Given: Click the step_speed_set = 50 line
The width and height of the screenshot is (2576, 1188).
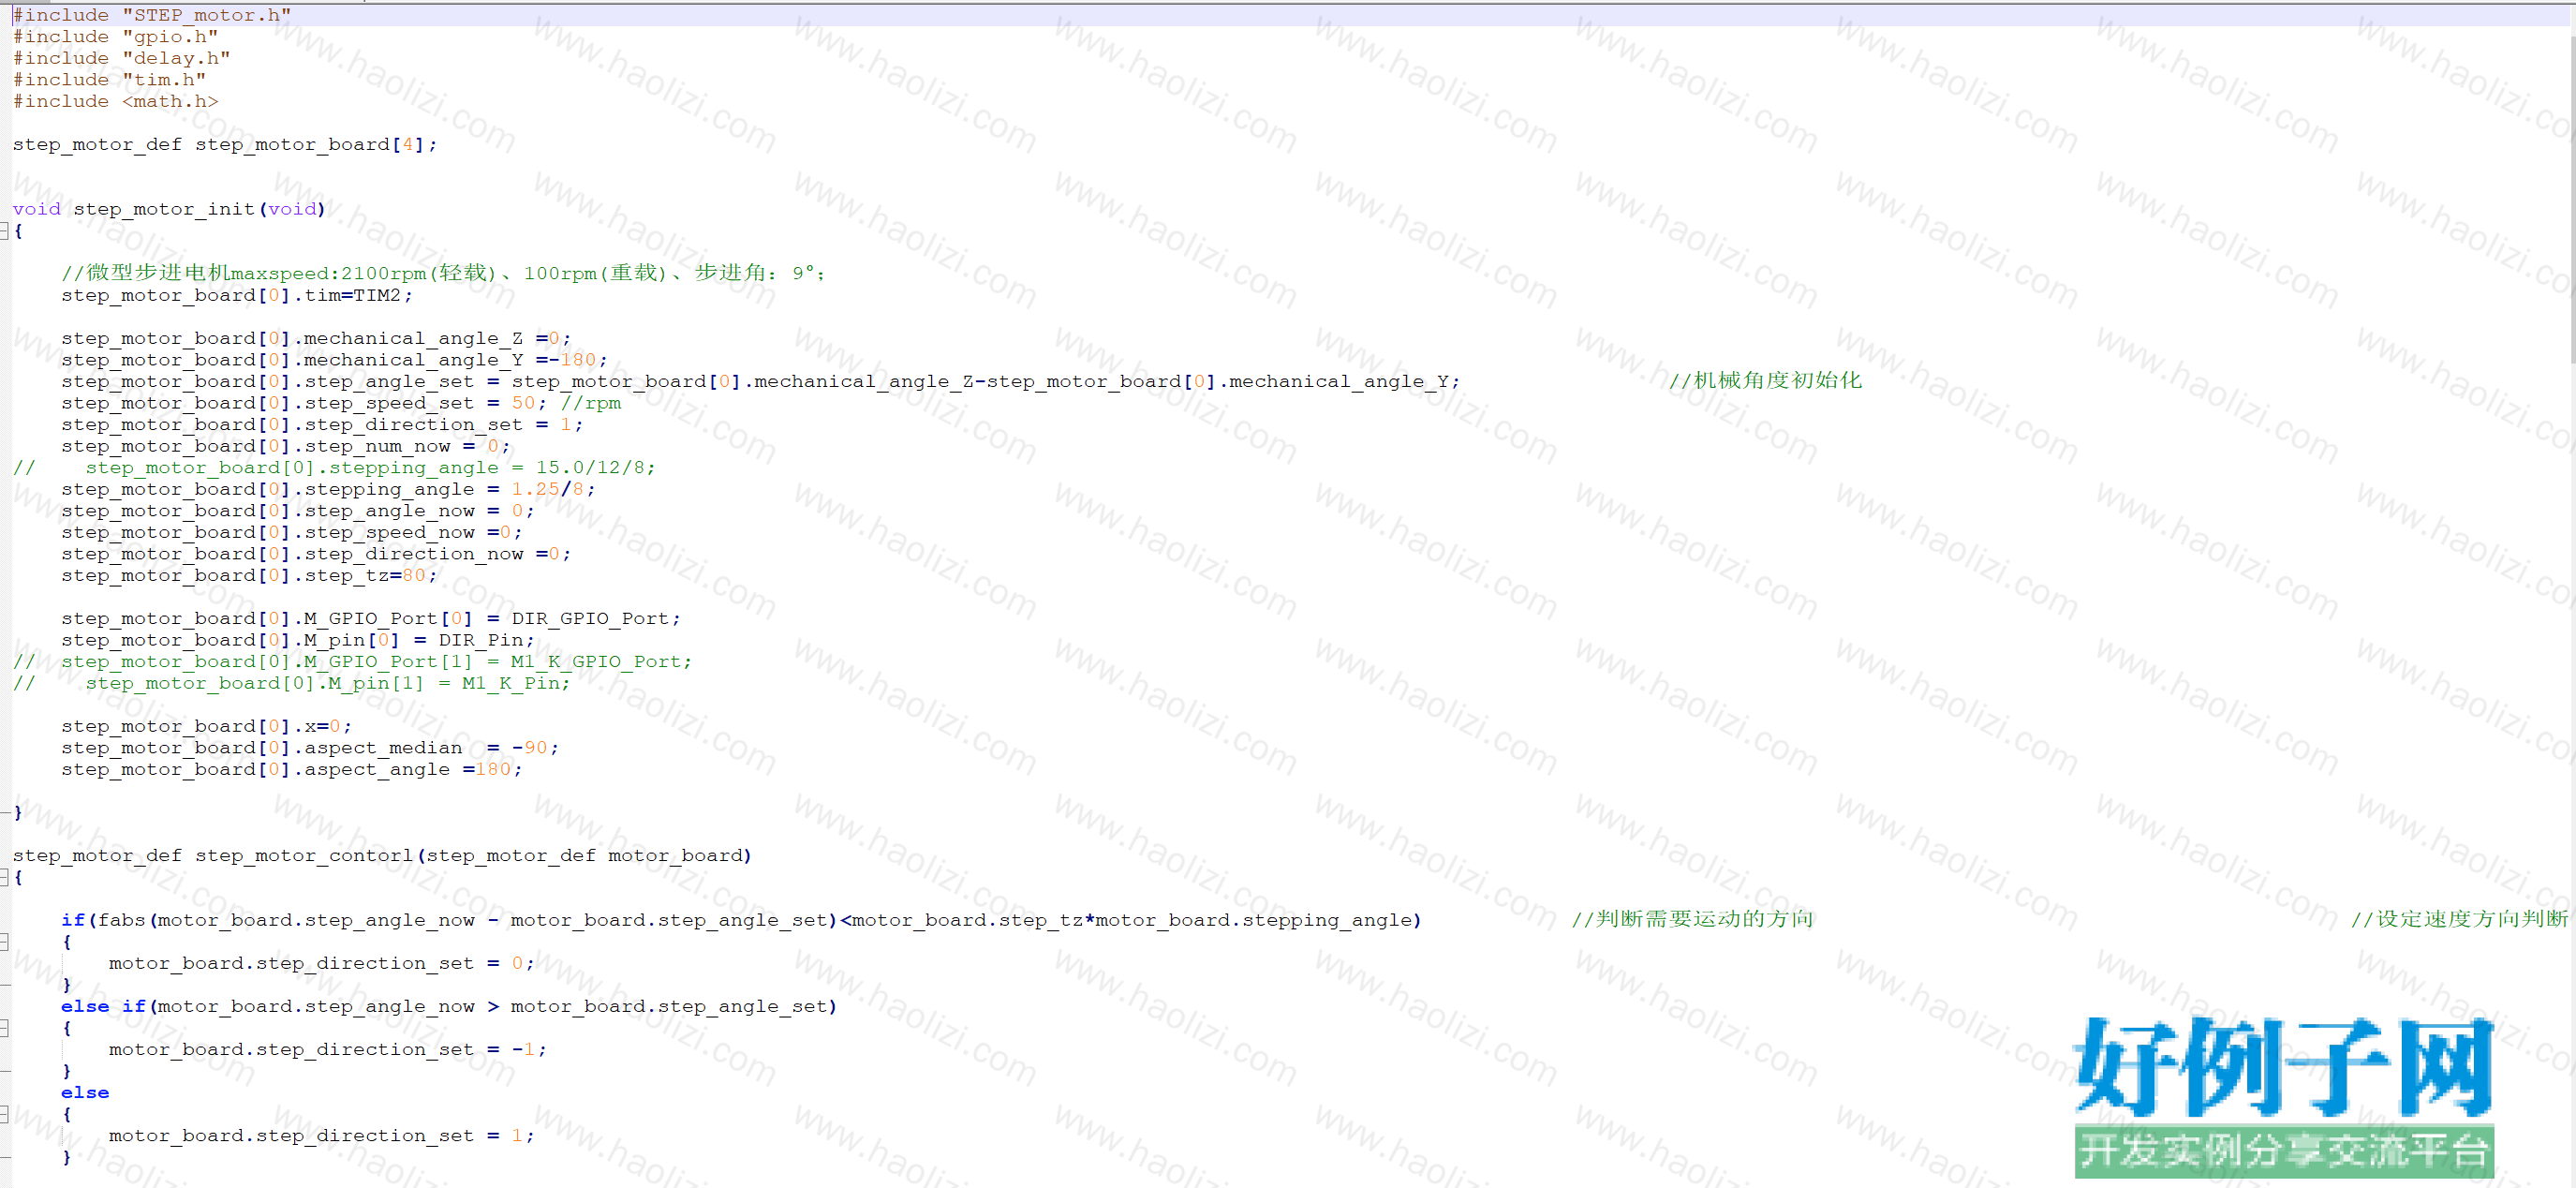Looking at the screenshot, I should [341, 404].
